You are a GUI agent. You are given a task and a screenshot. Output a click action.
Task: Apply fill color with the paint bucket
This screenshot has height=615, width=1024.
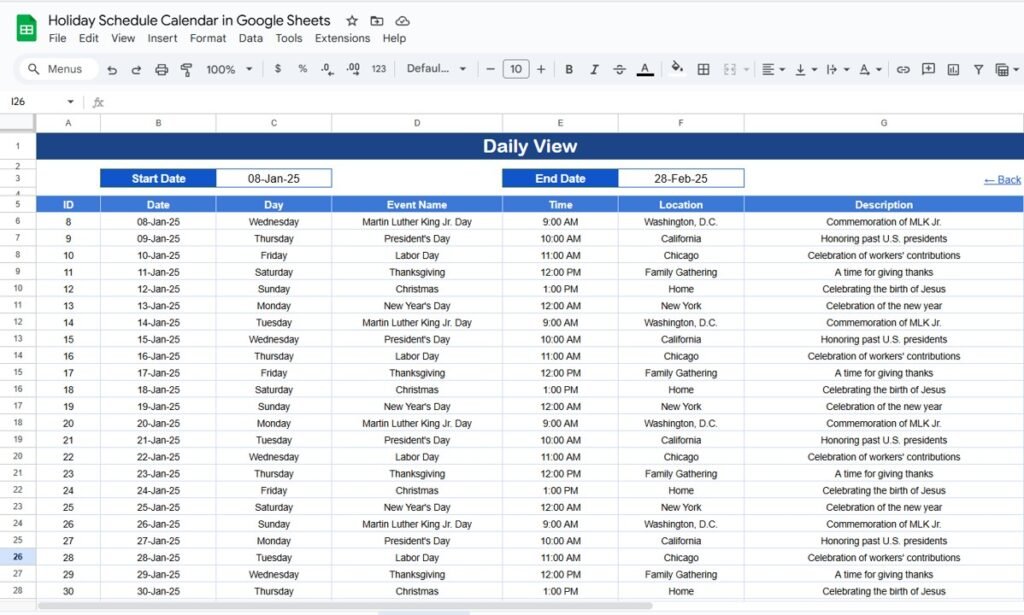coord(677,69)
